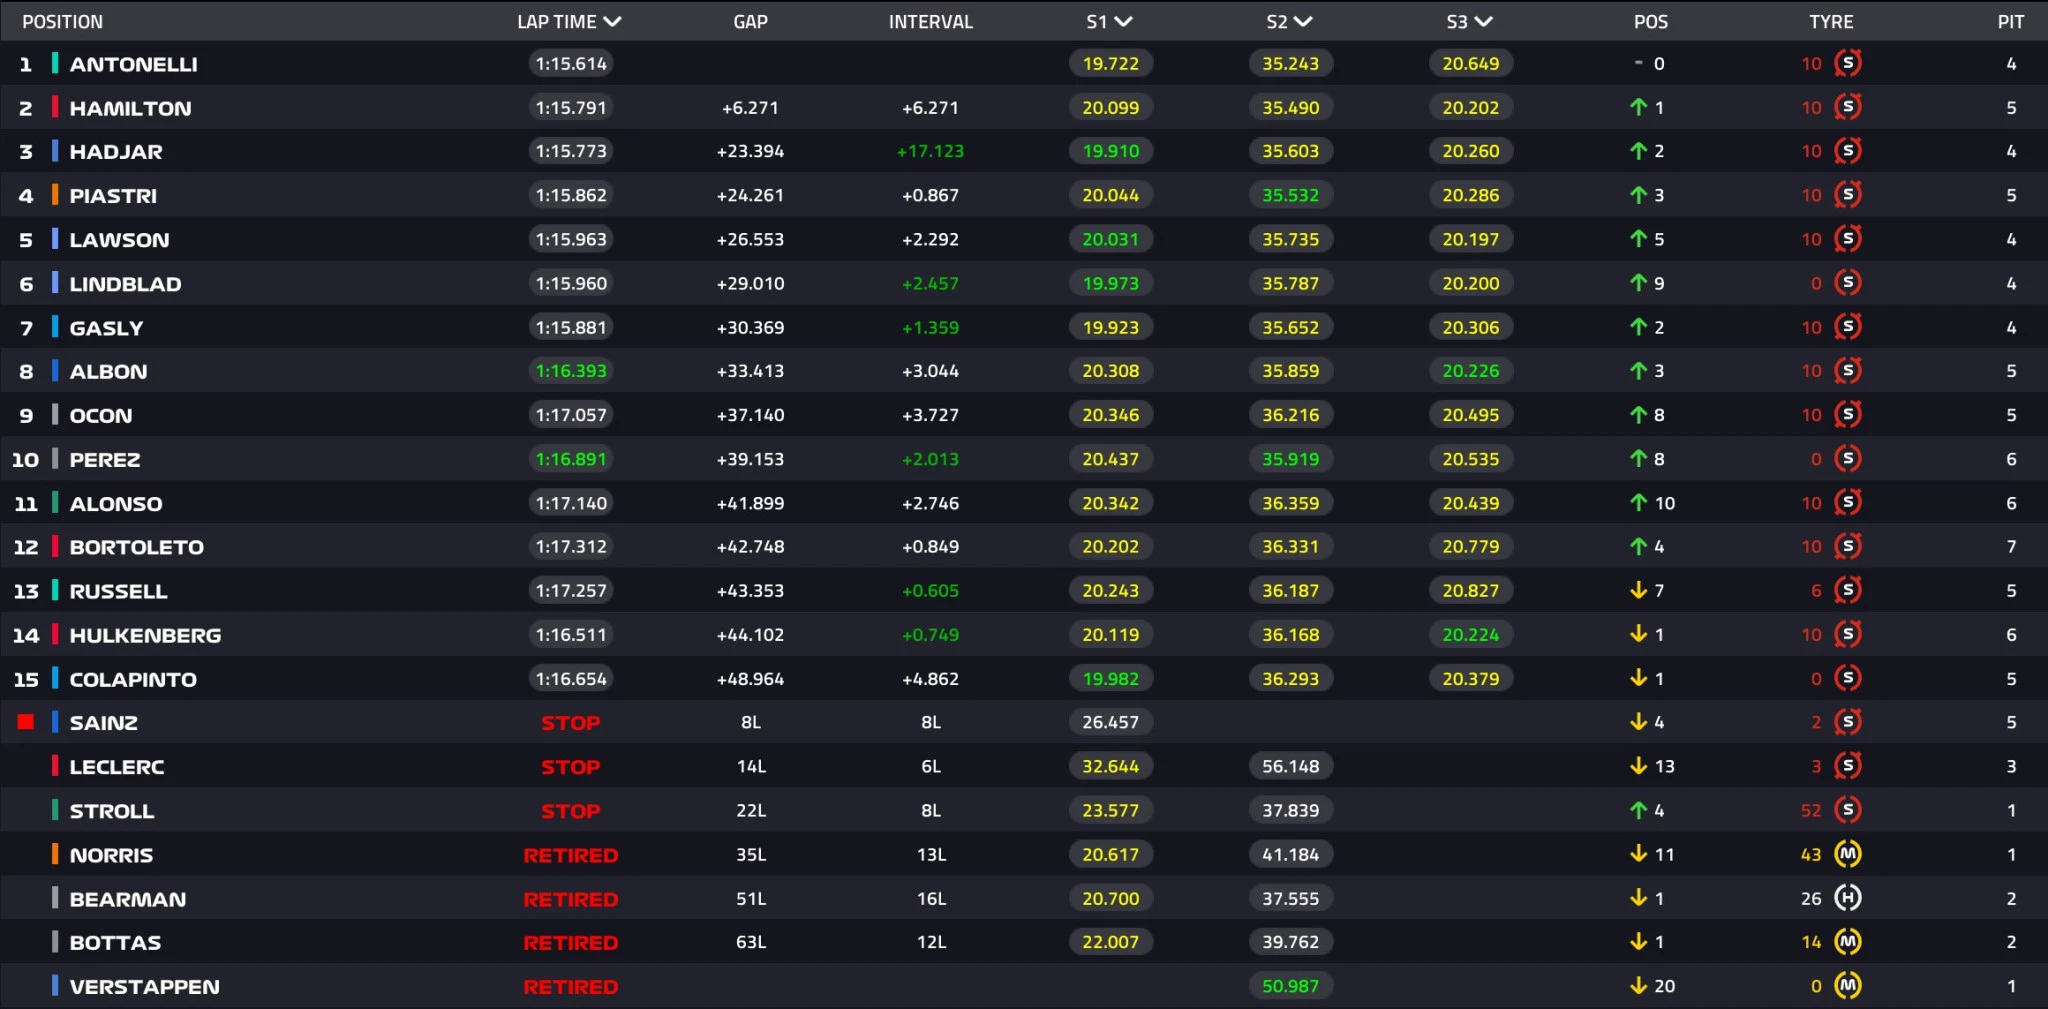Click the POS column header

[x=1650, y=22]
